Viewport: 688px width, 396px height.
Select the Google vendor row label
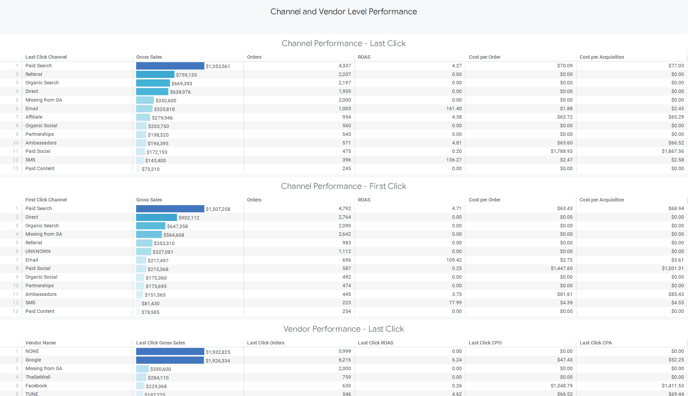click(x=33, y=360)
